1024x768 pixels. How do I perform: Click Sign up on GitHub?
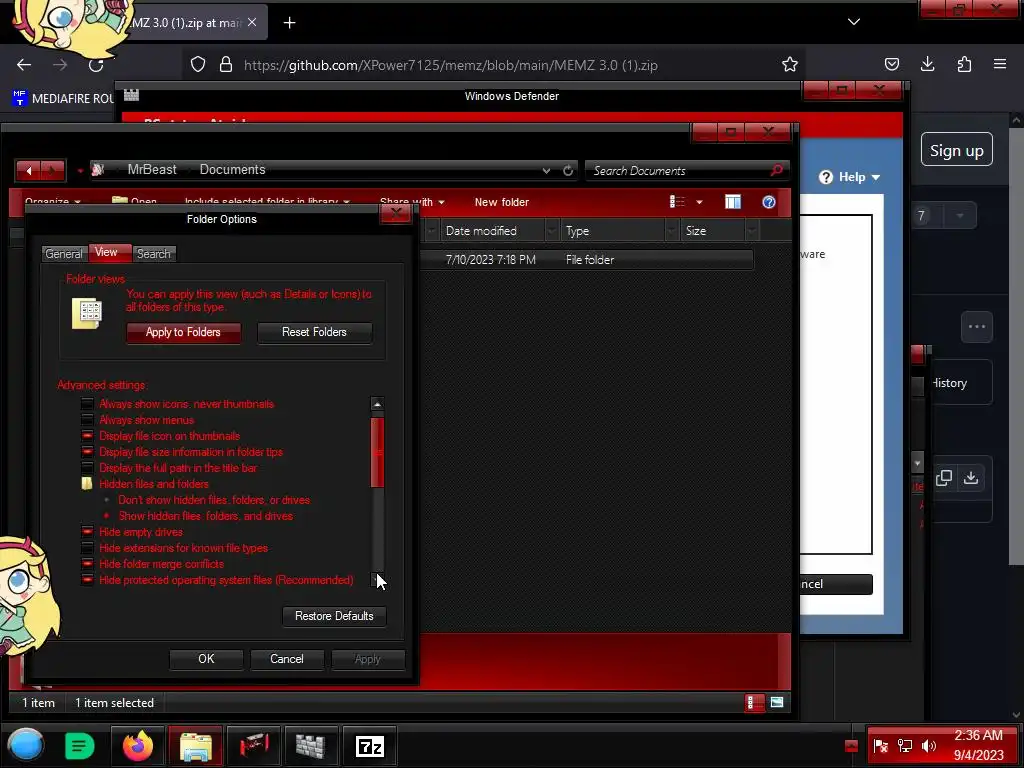(x=957, y=150)
